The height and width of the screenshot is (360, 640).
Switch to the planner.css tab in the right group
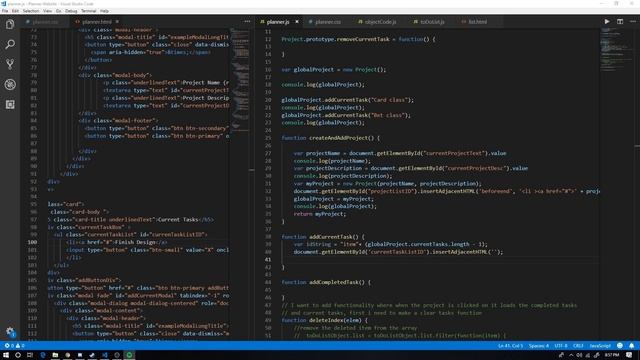pos(328,22)
